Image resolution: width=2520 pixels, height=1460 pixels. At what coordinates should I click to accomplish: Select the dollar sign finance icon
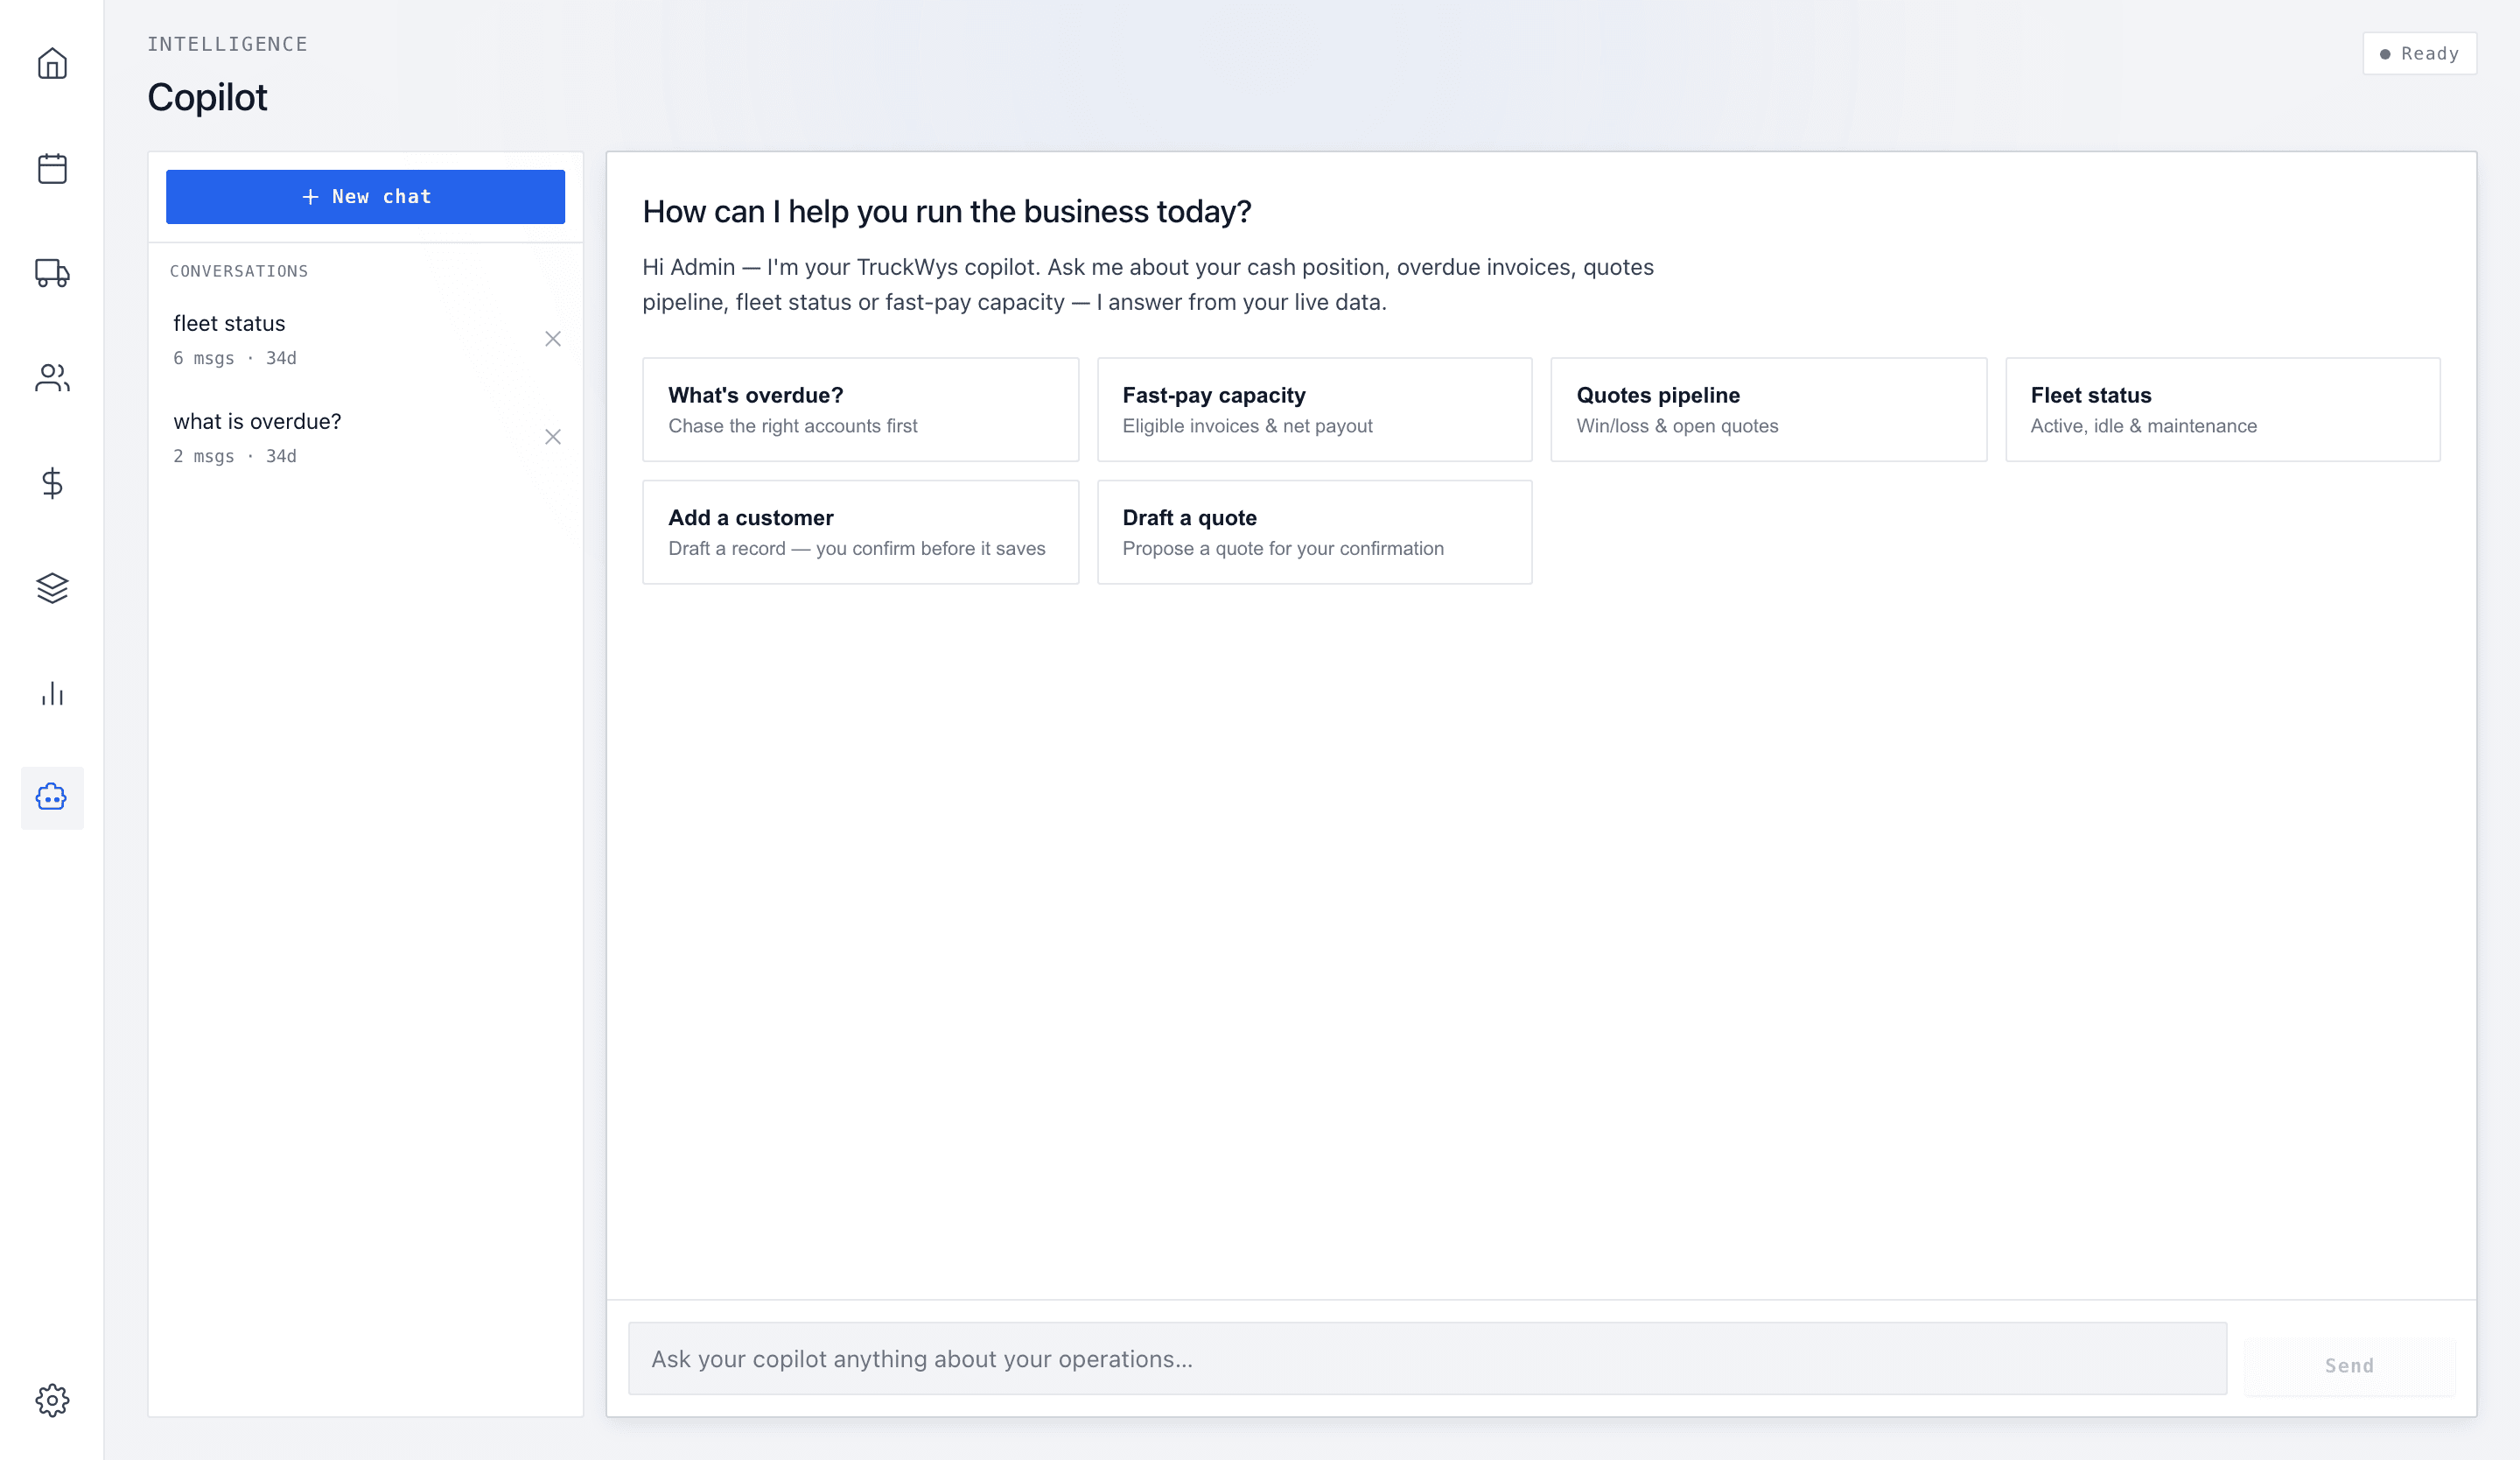52,483
